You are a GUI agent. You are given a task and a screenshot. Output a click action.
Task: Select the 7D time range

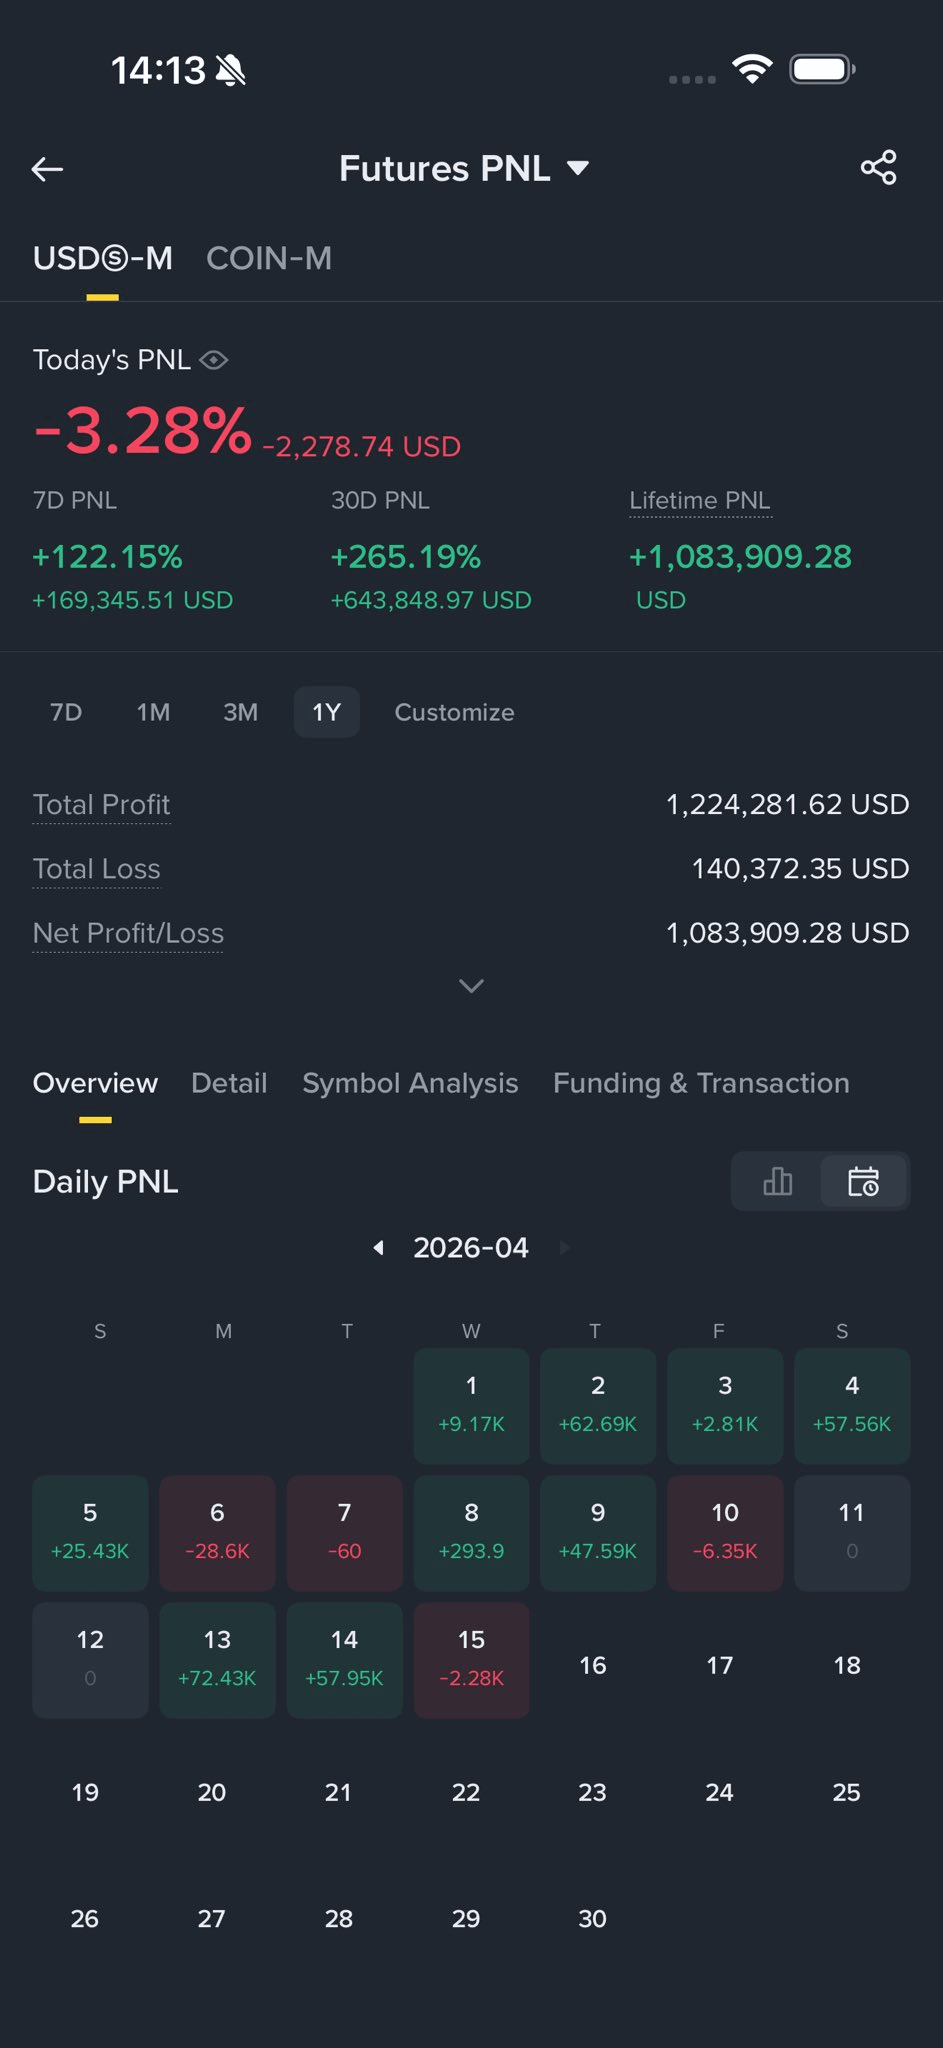tap(66, 712)
